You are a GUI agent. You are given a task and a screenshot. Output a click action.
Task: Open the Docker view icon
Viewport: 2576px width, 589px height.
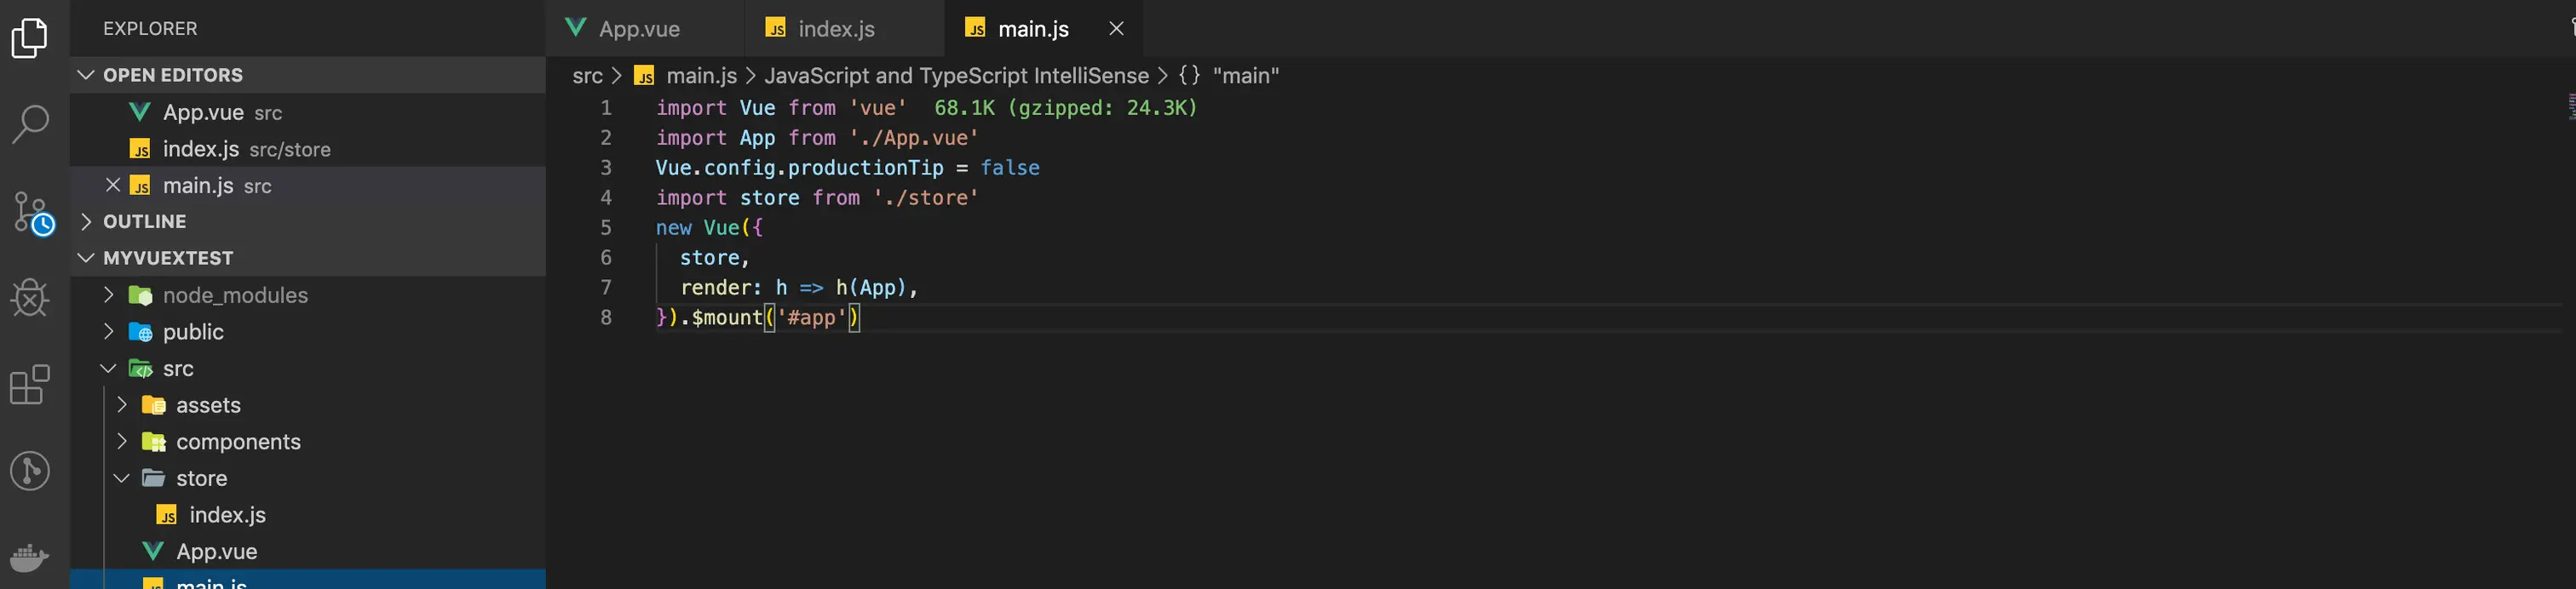(x=30, y=557)
